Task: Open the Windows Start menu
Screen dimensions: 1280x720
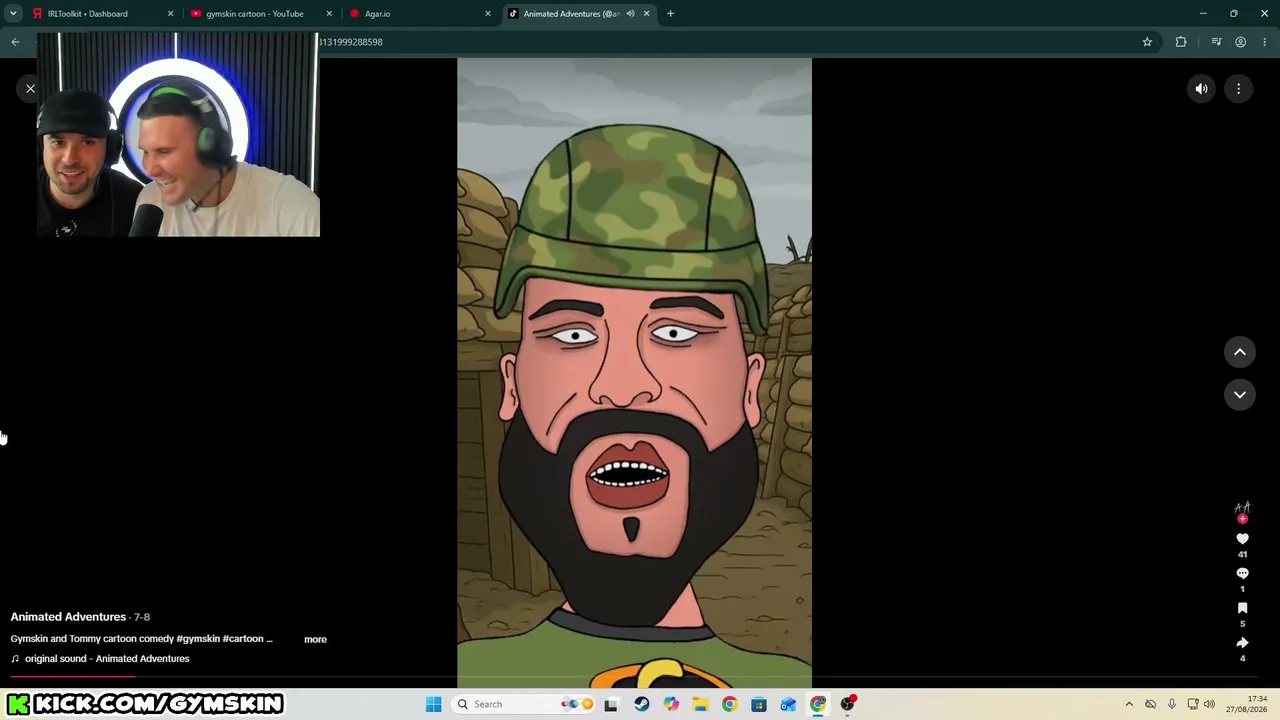Action: (x=434, y=704)
